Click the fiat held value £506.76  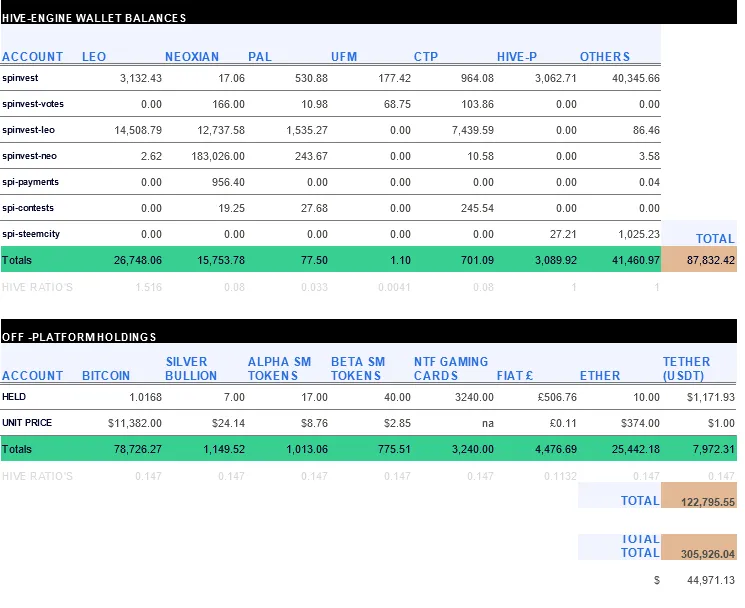[x=557, y=397]
